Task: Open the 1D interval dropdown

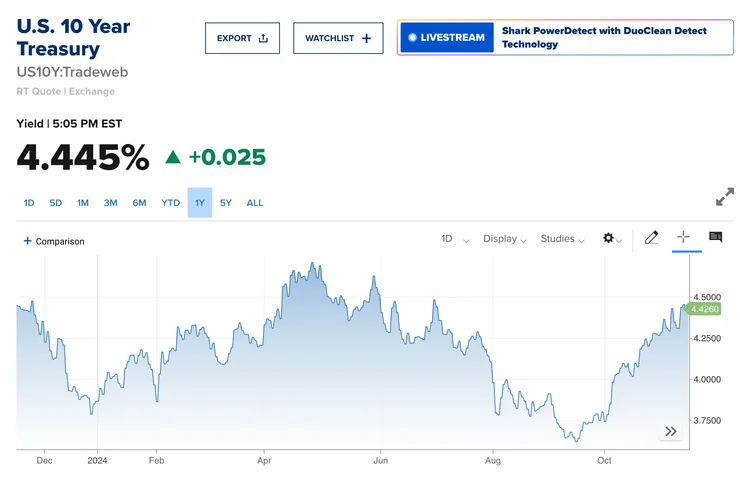Action: click(x=455, y=239)
